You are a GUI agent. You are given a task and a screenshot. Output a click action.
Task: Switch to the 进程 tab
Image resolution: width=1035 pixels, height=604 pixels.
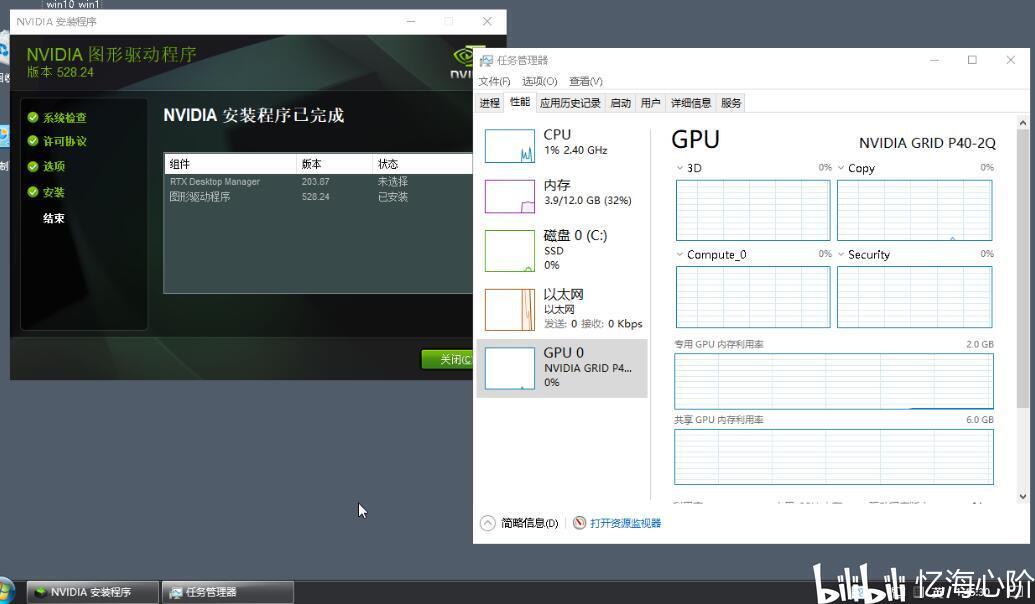(489, 103)
